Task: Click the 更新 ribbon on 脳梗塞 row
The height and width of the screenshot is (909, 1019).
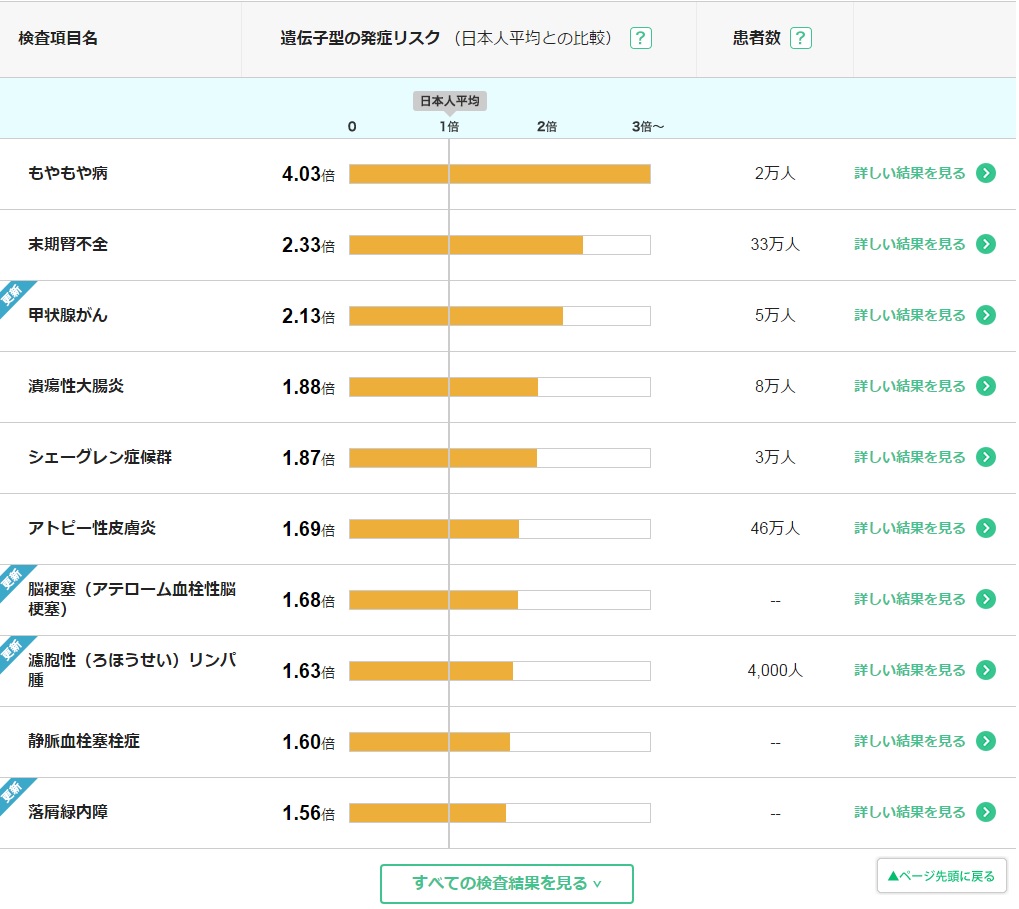Action: 13,580
